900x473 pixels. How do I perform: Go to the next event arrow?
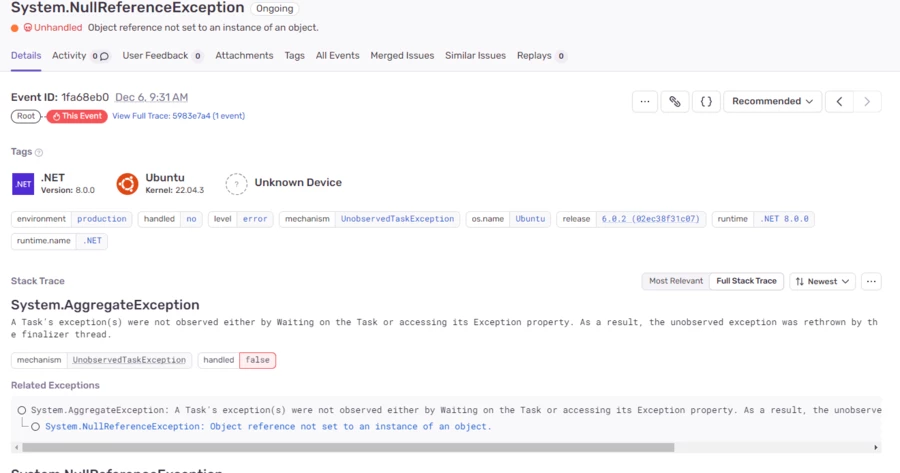tap(867, 102)
